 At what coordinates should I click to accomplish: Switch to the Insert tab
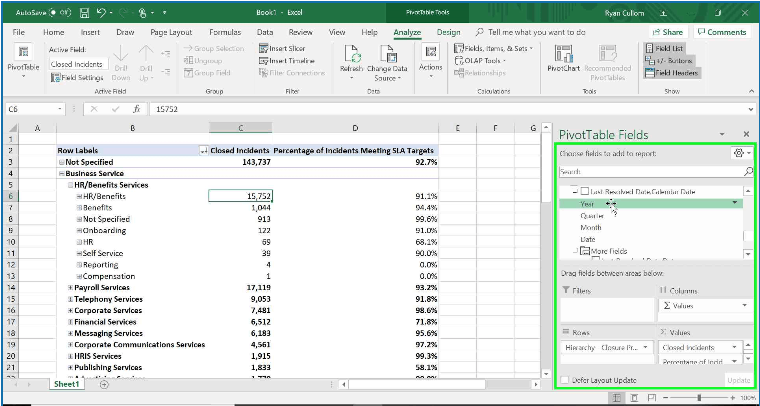(x=90, y=32)
